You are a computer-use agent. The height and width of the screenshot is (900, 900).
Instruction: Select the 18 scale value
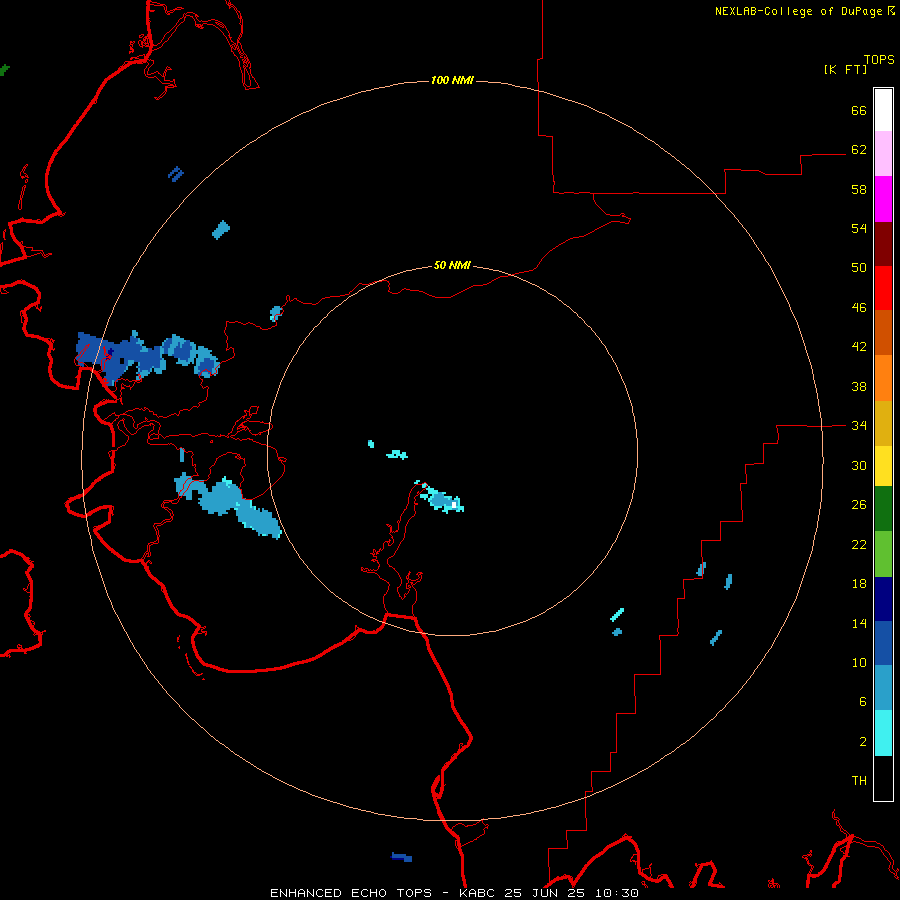859,584
